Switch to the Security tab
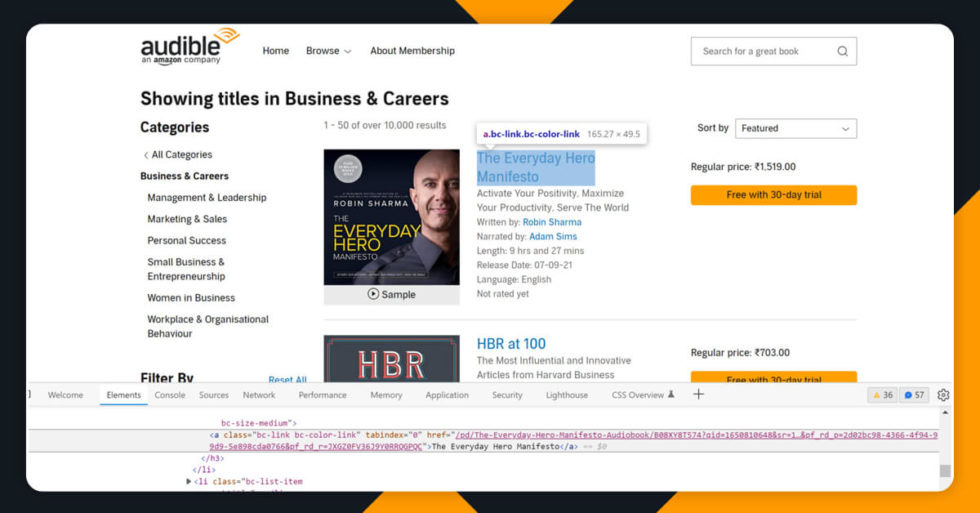 tap(507, 395)
